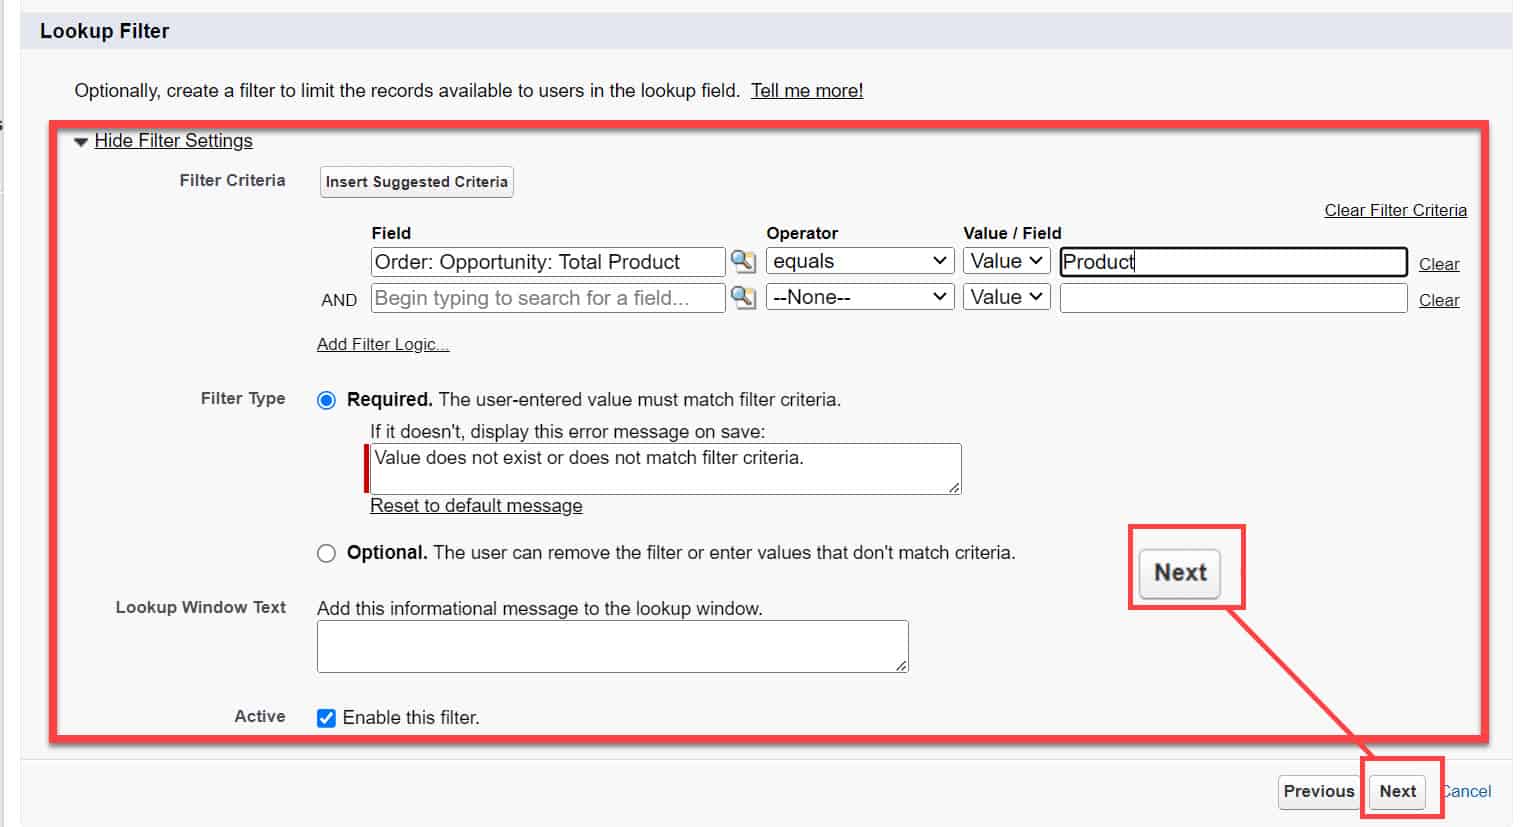Click Clear Filter Criteria
This screenshot has height=827, width=1527.
[x=1395, y=210]
